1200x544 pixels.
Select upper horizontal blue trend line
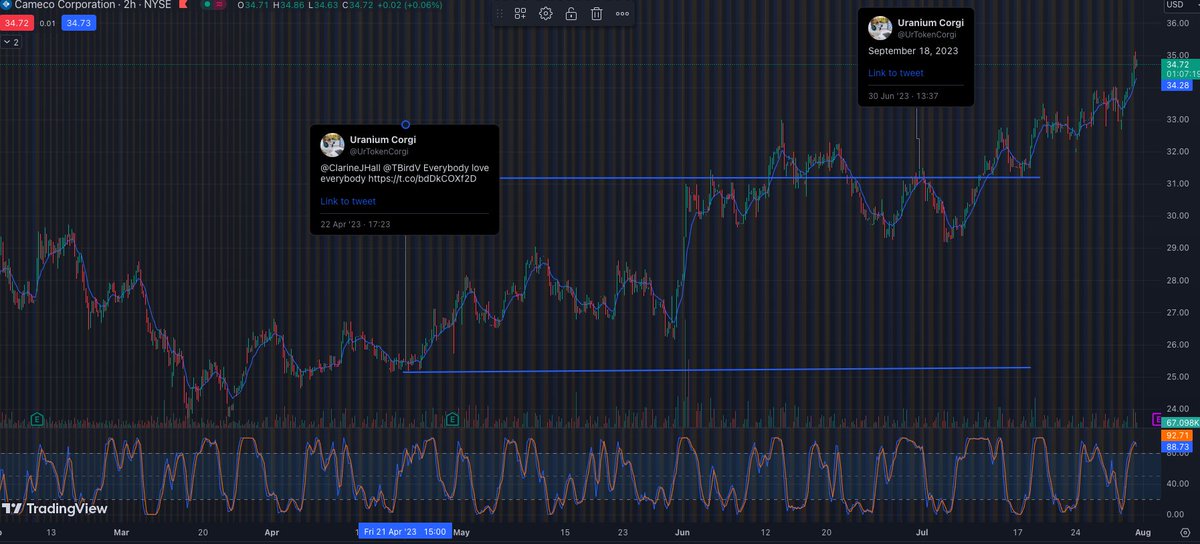tap(770, 178)
